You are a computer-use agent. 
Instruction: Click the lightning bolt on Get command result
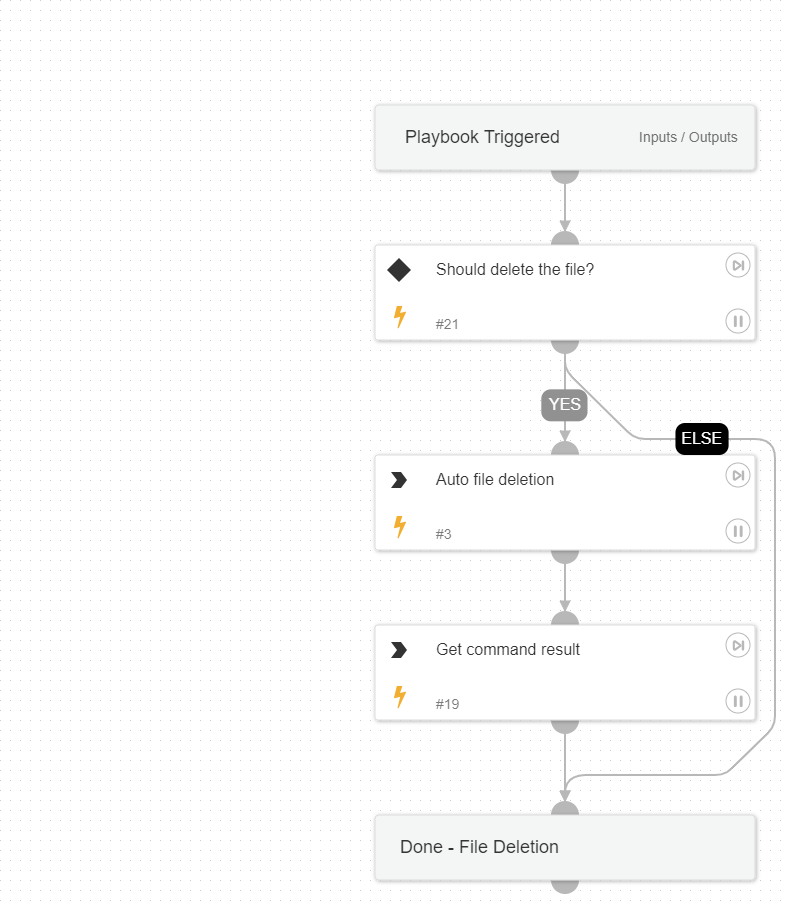(400, 698)
